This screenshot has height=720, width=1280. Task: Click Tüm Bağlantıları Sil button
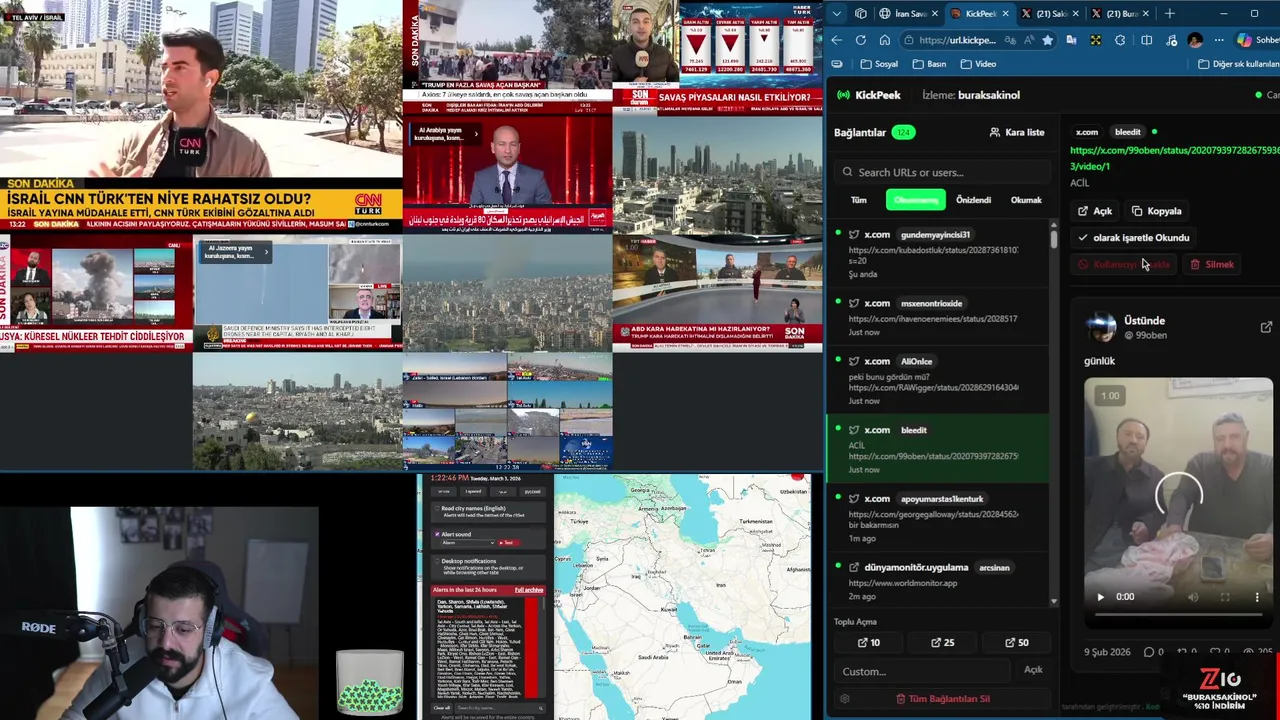[x=942, y=699]
